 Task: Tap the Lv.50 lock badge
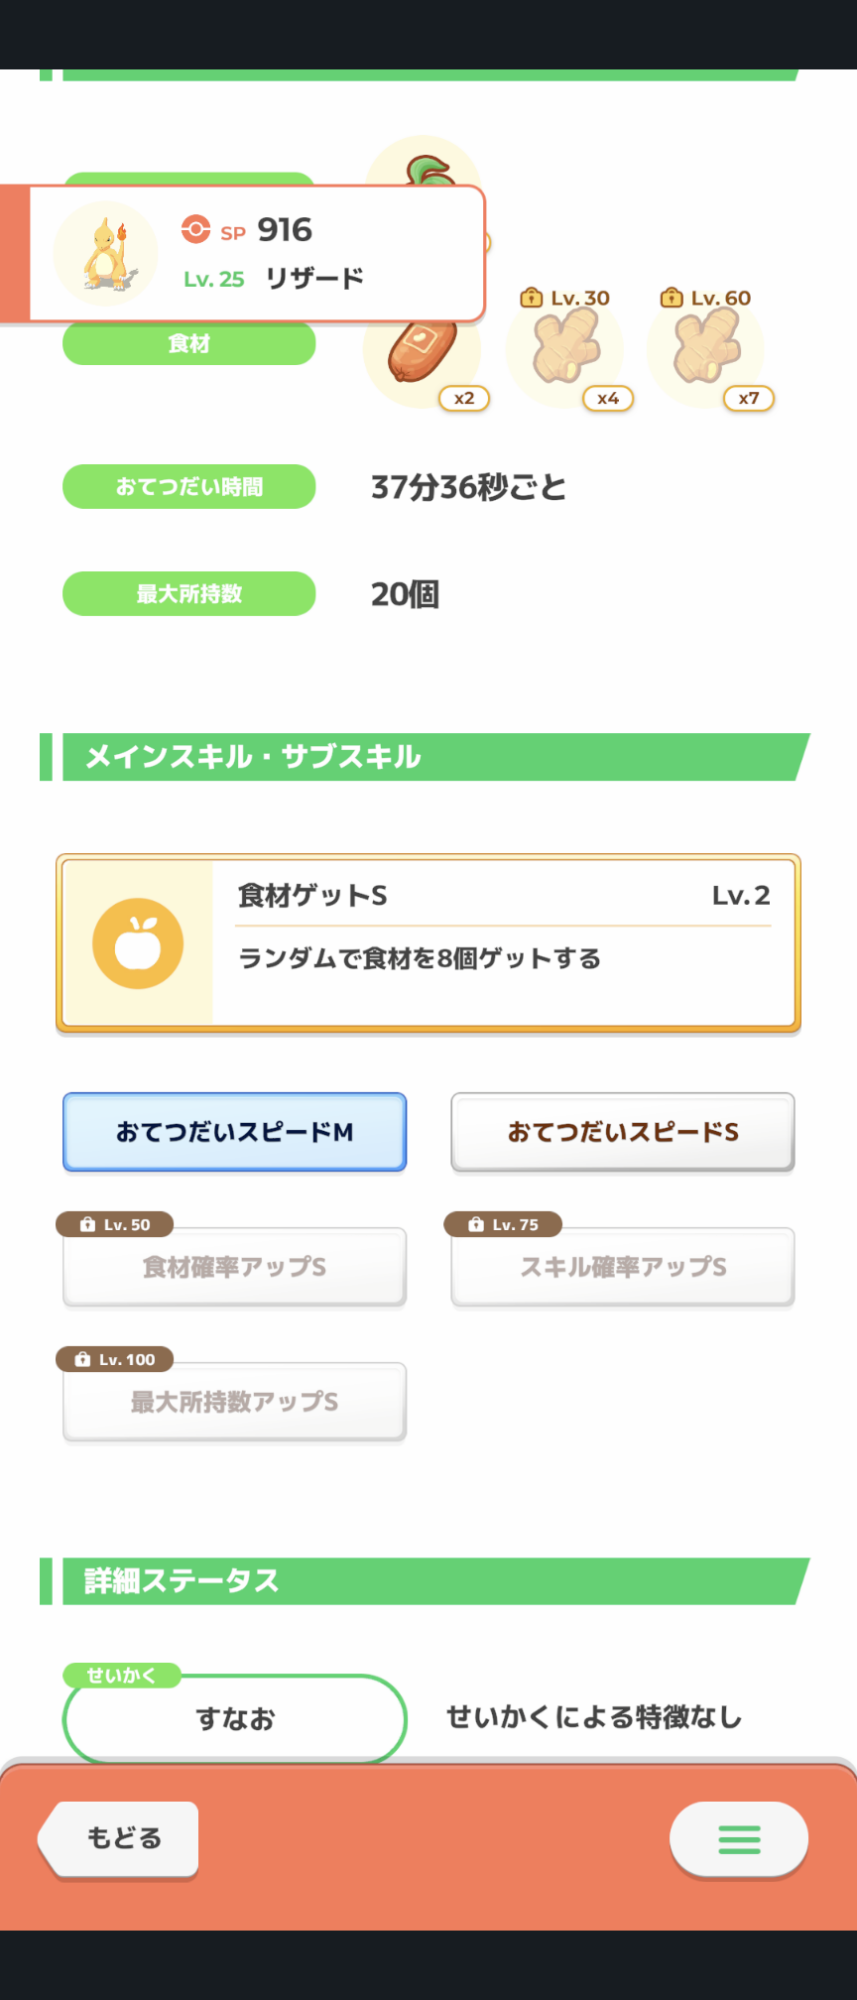115,1224
